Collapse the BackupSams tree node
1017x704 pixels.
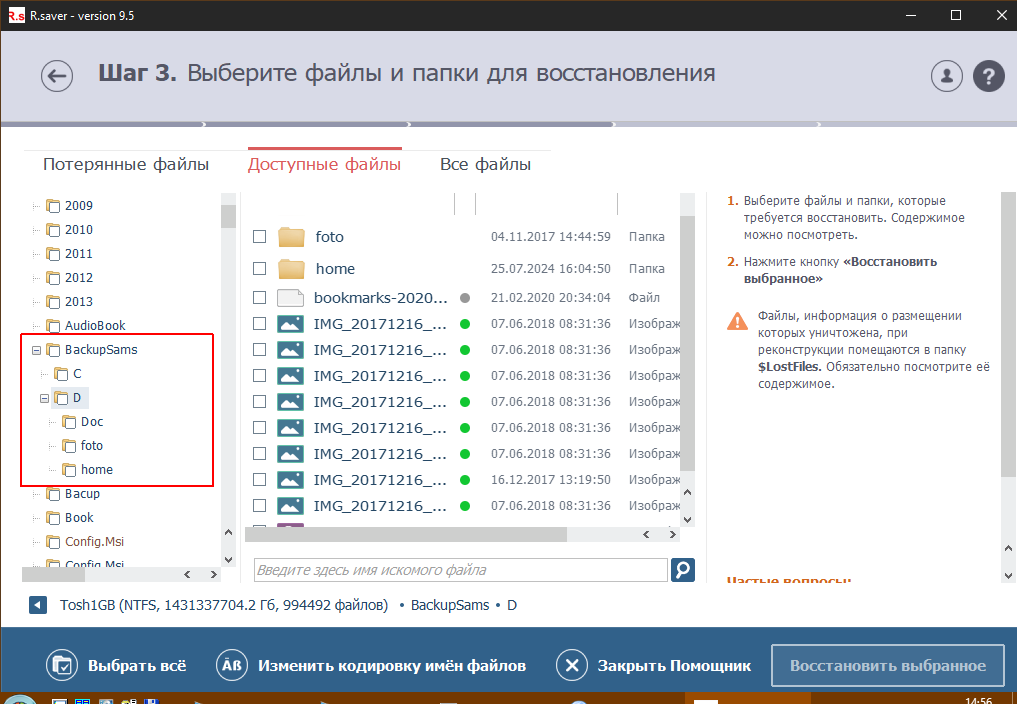pos(36,350)
